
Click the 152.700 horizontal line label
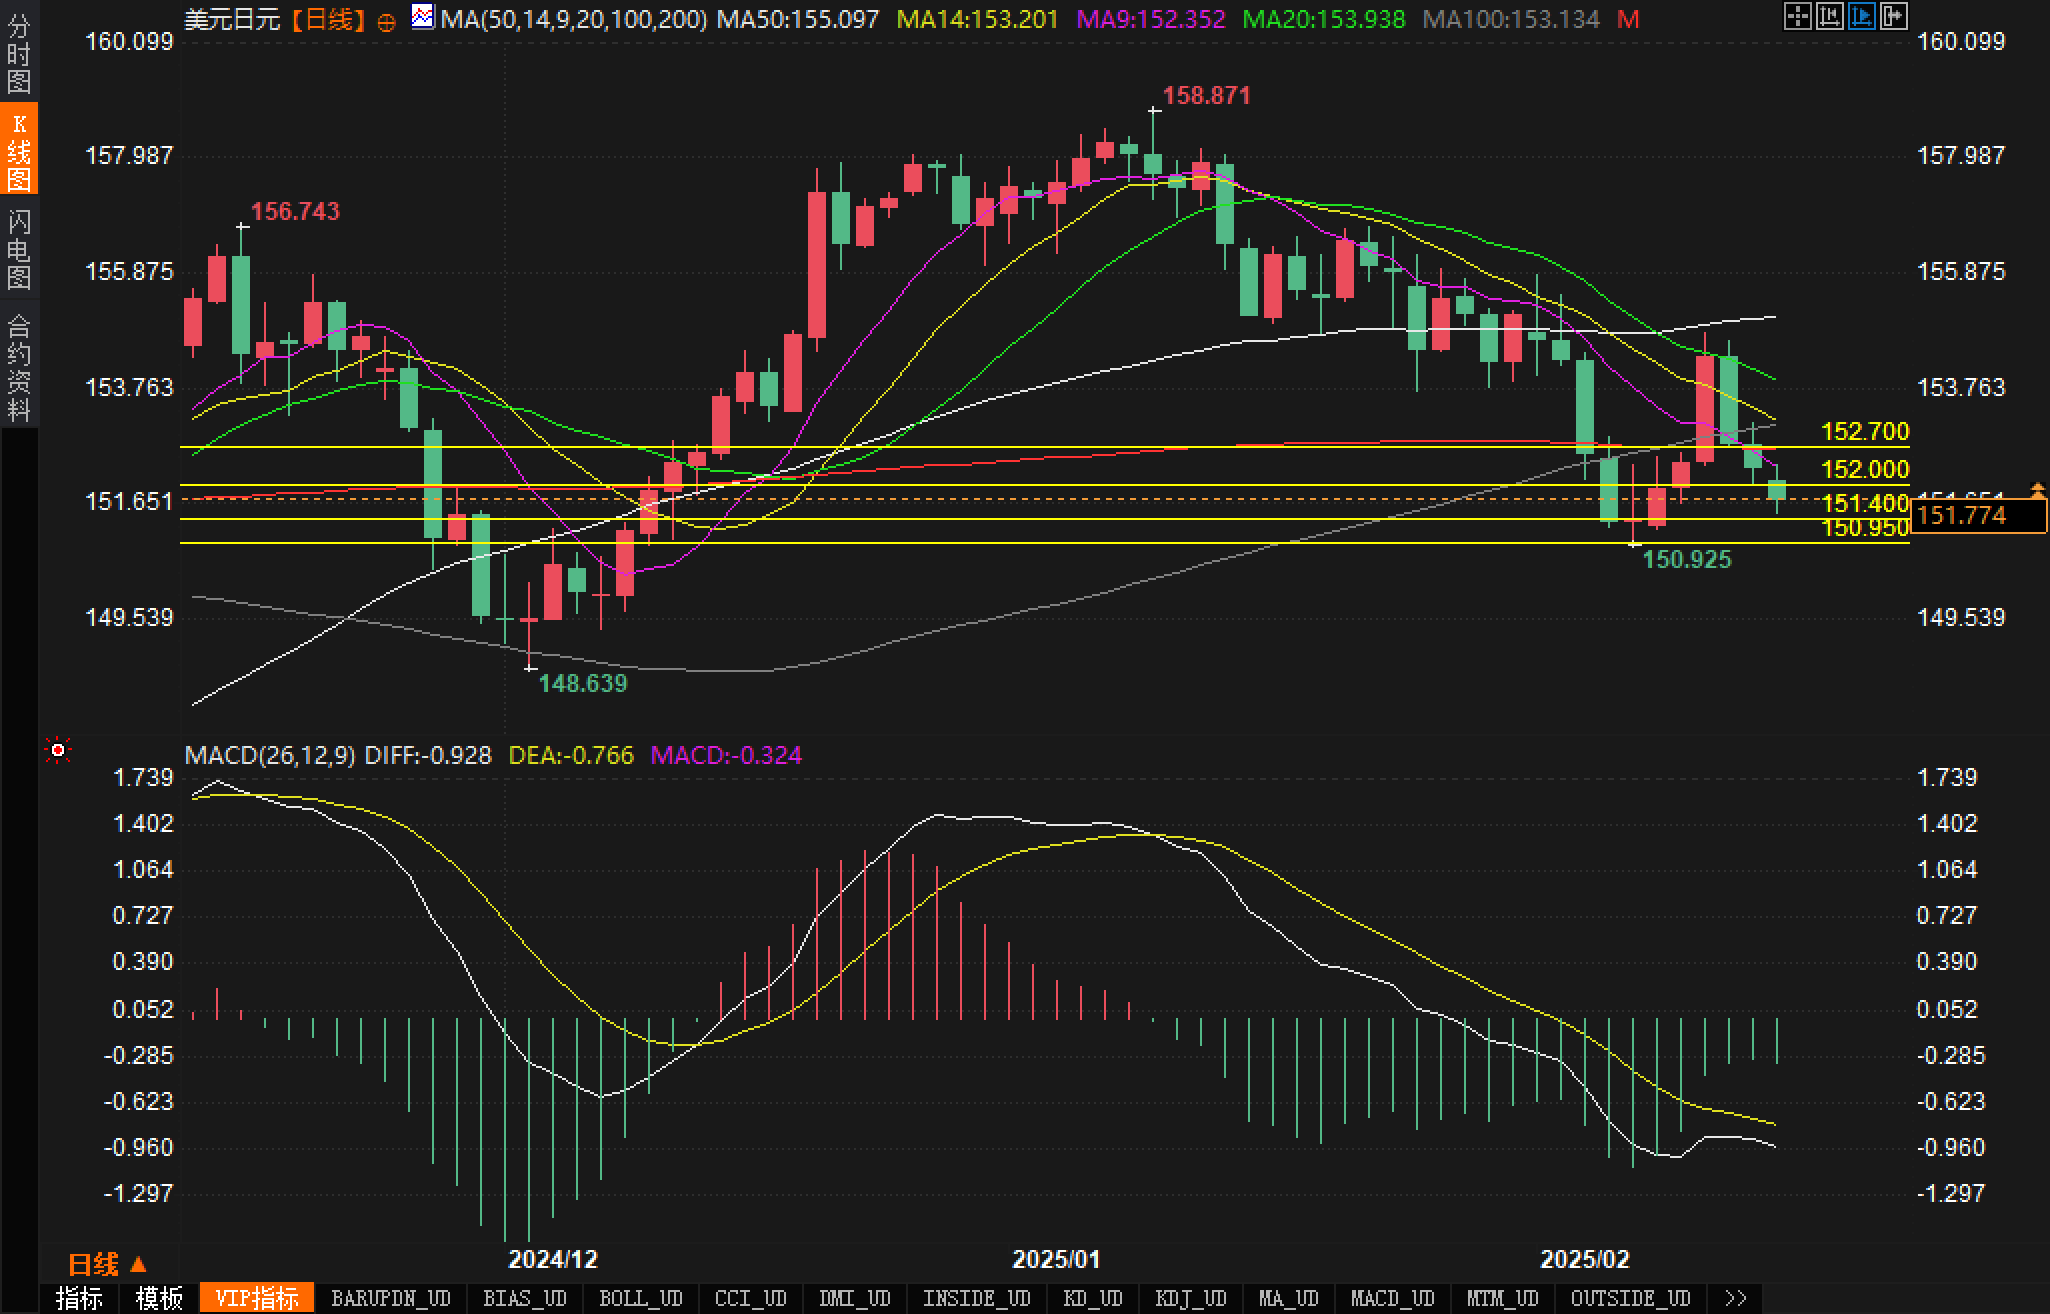1865,431
